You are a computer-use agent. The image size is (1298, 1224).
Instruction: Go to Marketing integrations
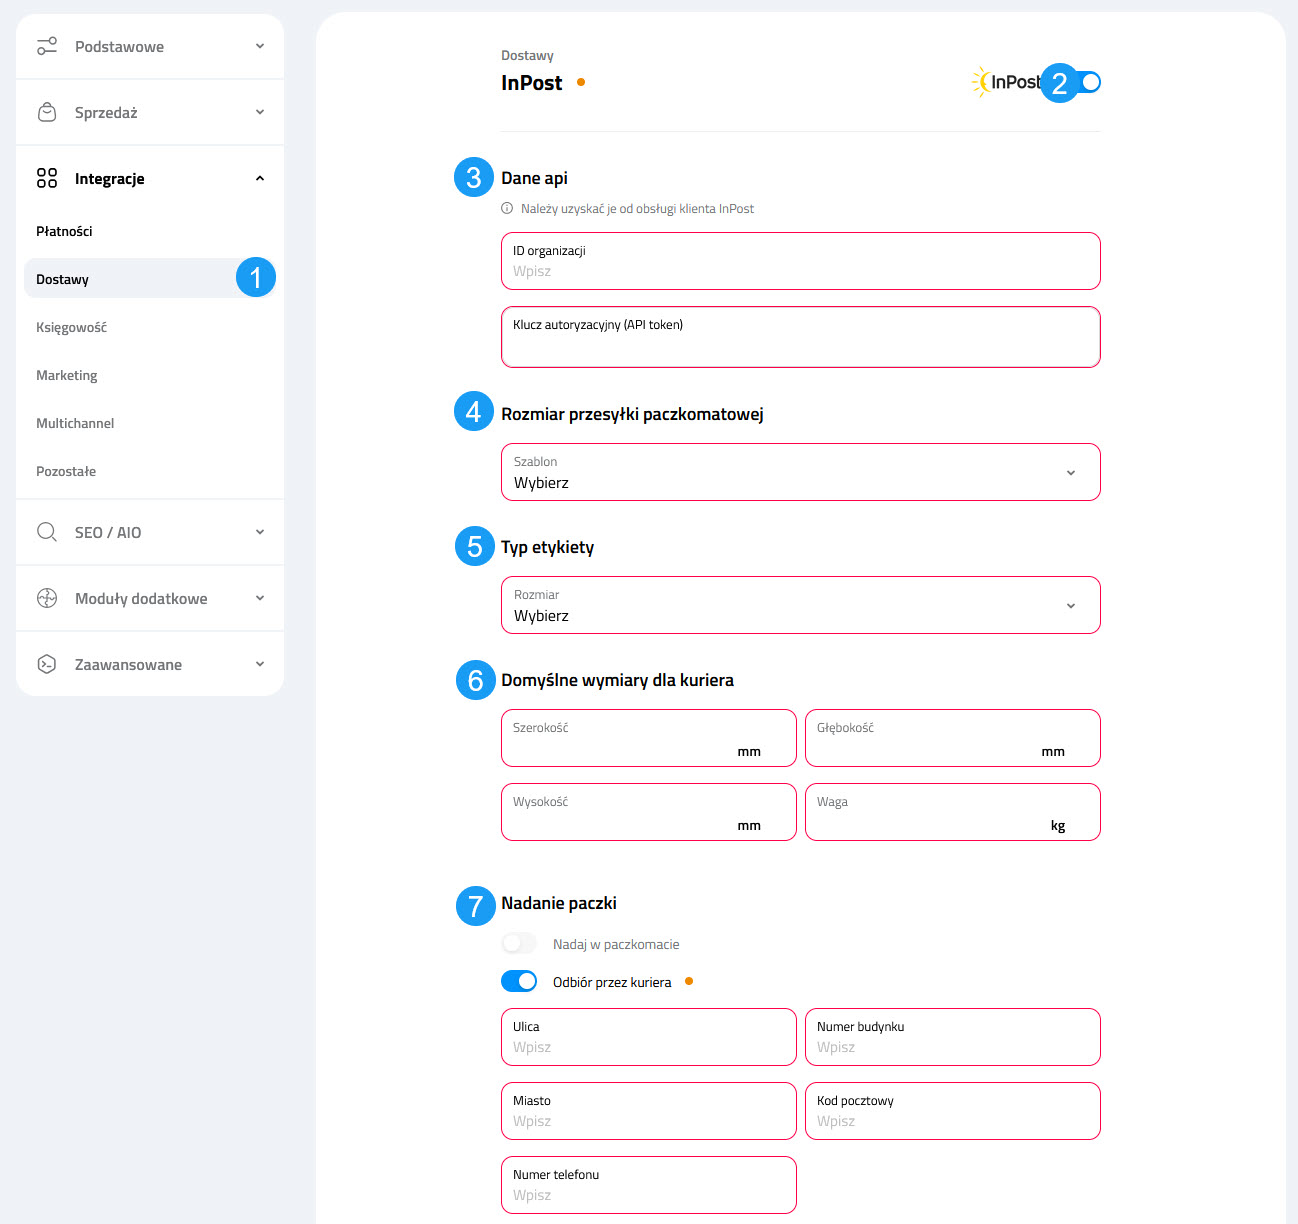67,375
